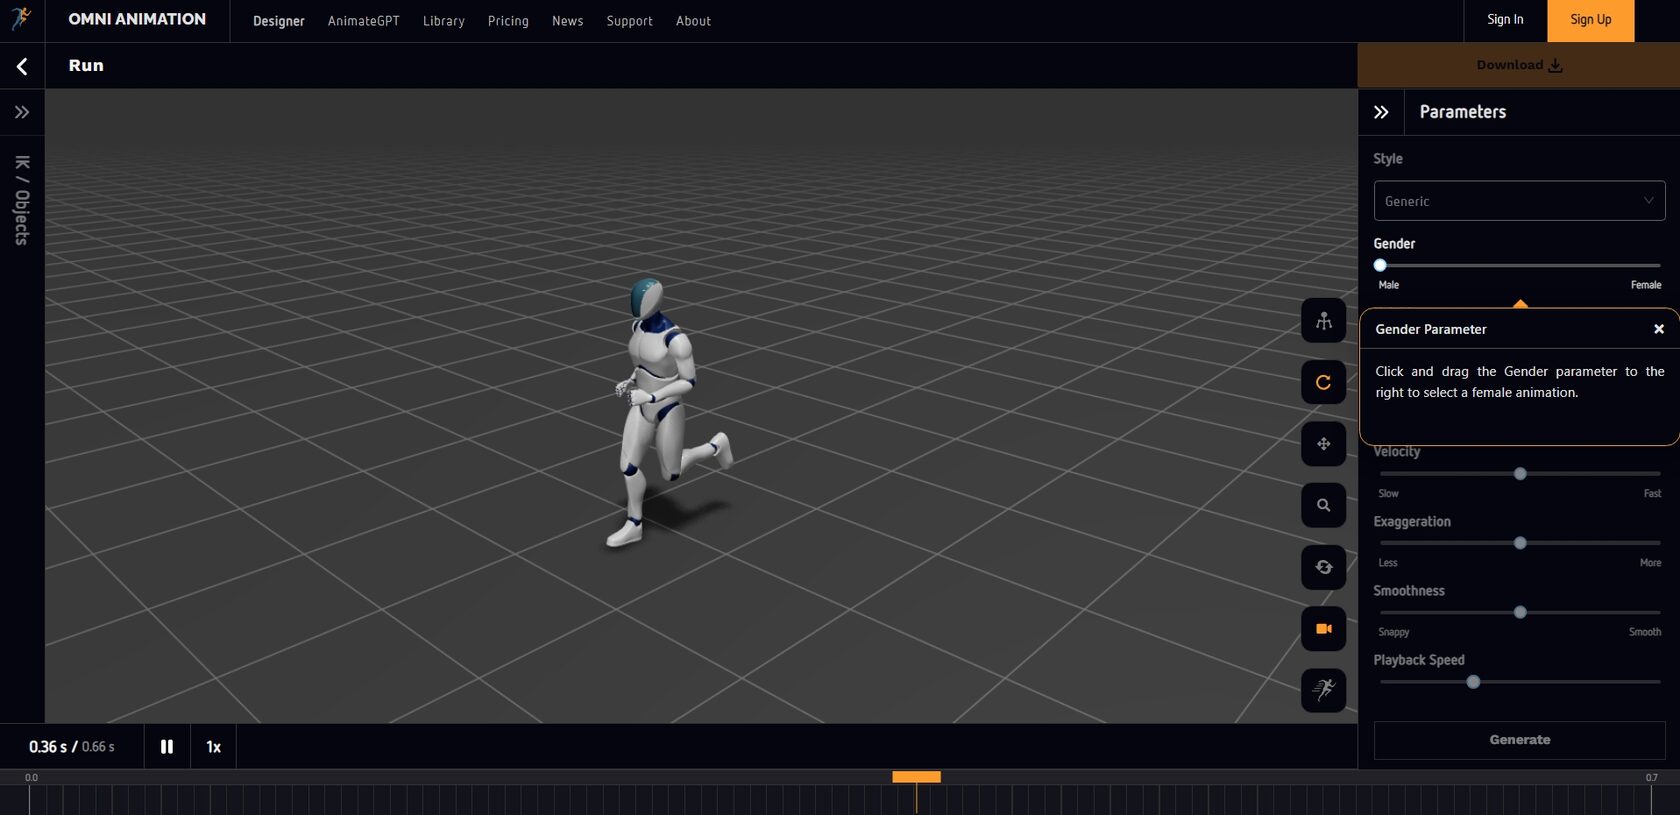Viewport: 1680px width, 815px height.
Task: Click the Female label under Gender slider
Action: [x=1646, y=285]
